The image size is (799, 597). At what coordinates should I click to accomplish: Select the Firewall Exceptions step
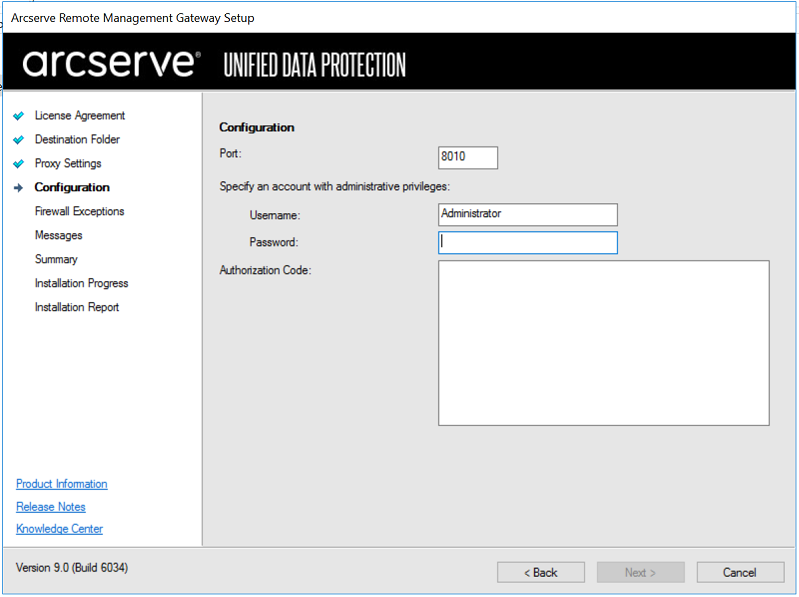(x=79, y=211)
